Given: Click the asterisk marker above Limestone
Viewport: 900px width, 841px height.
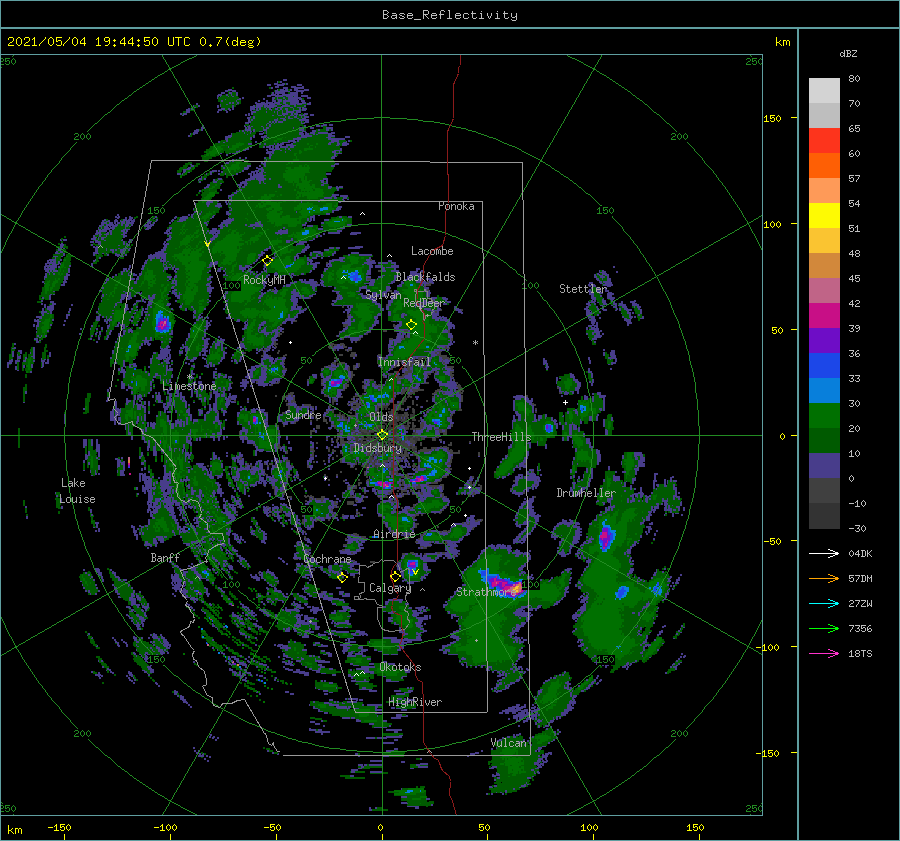Looking at the screenshot, I should (x=189, y=377).
